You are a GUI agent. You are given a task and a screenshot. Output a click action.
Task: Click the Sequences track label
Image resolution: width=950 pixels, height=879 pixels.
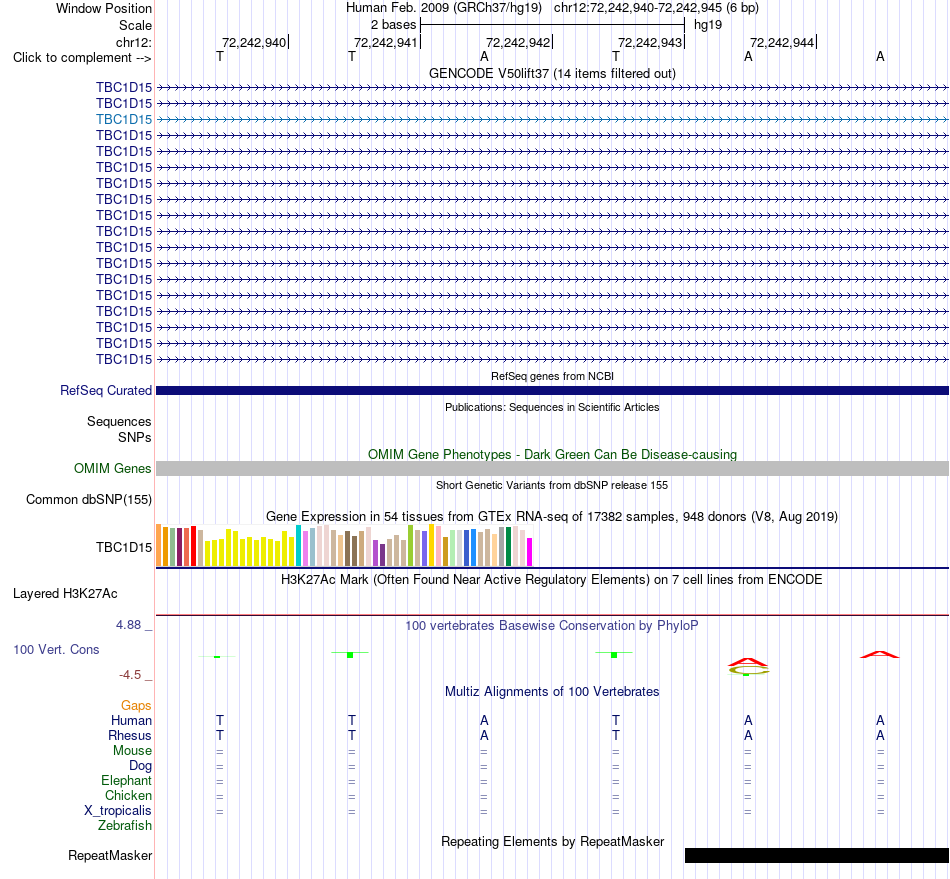119,422
